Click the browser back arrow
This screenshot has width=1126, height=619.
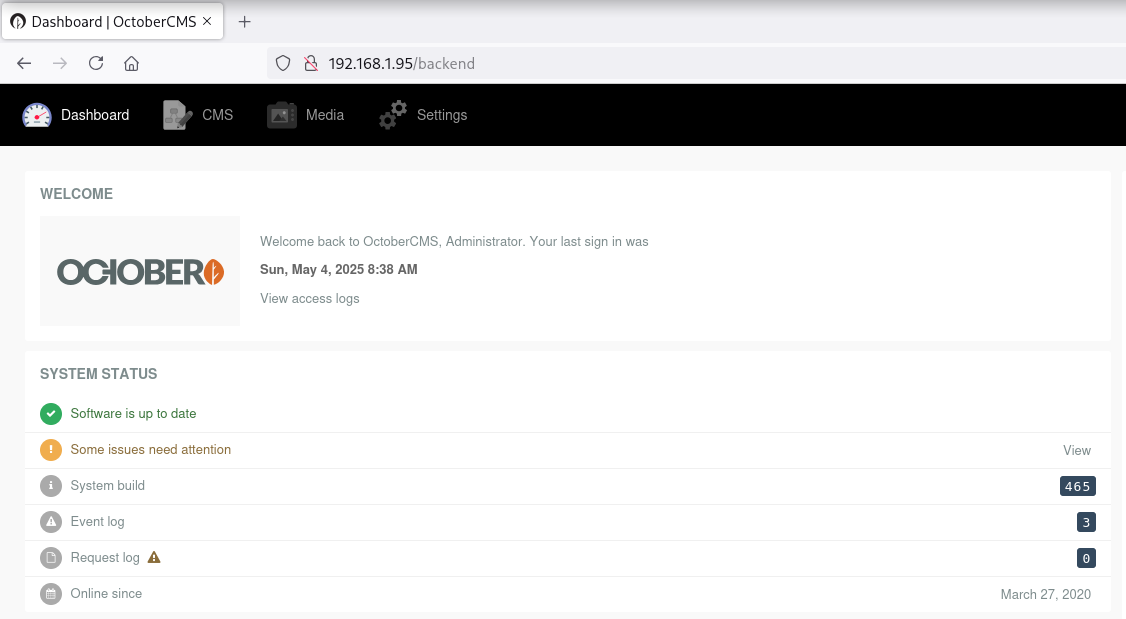(x=25, y=63)
